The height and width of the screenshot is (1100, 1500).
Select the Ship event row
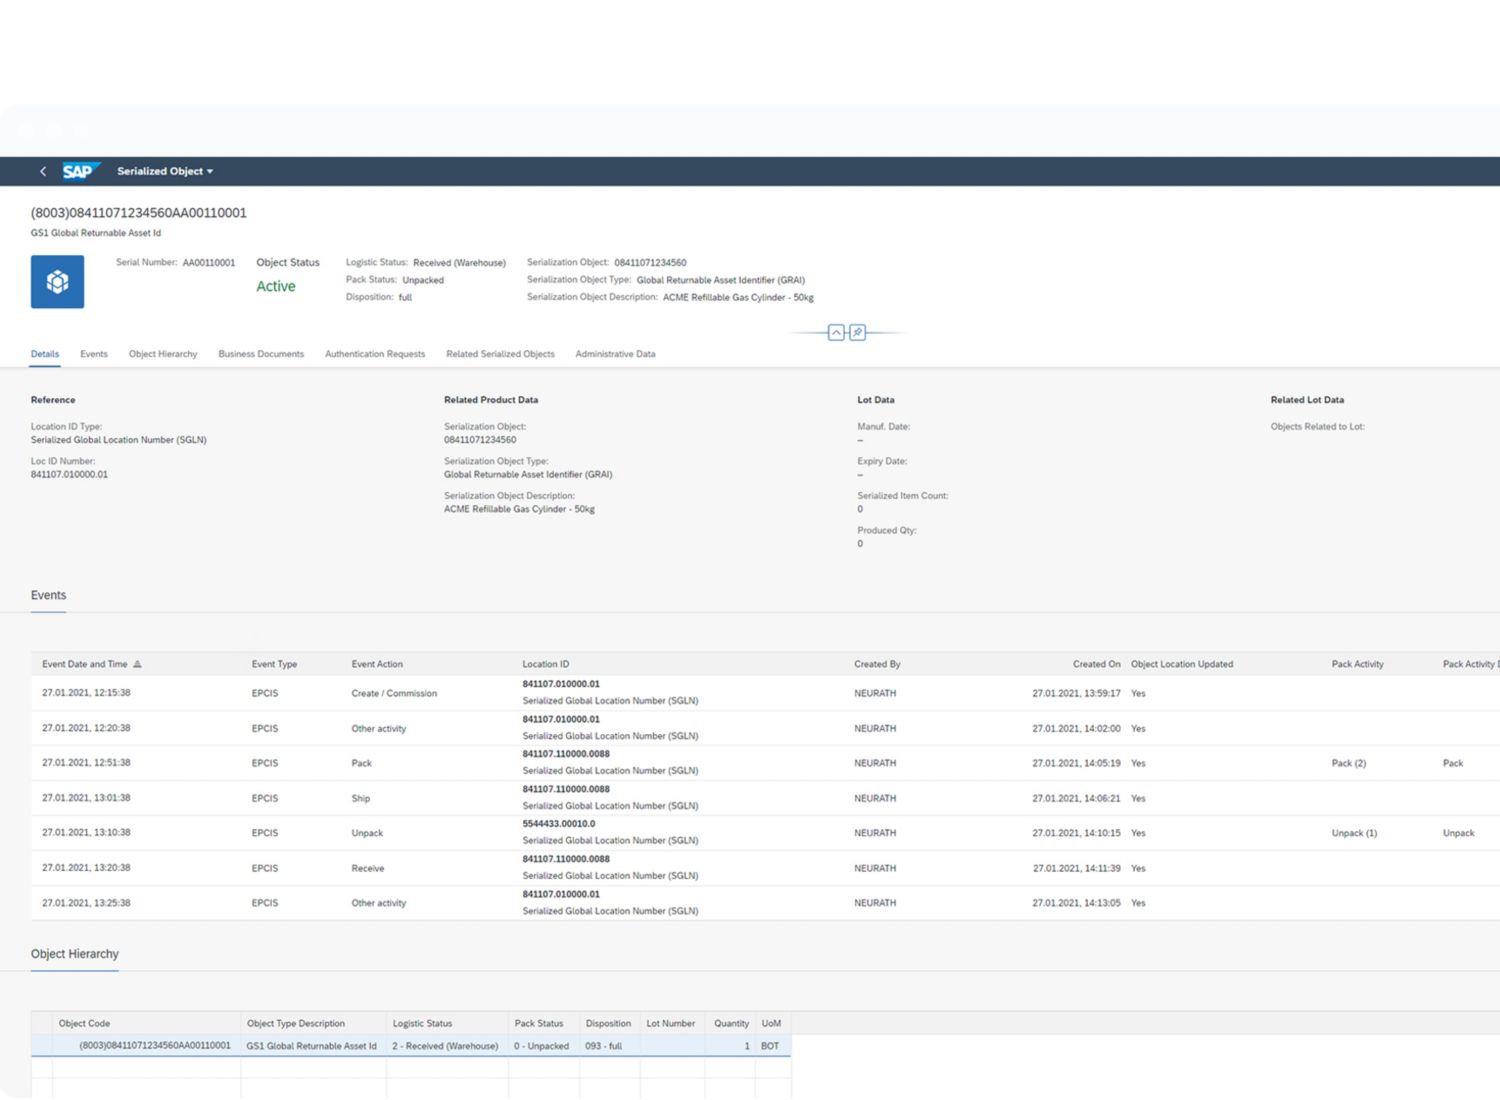pyautogui.click(x=361, y=798)
